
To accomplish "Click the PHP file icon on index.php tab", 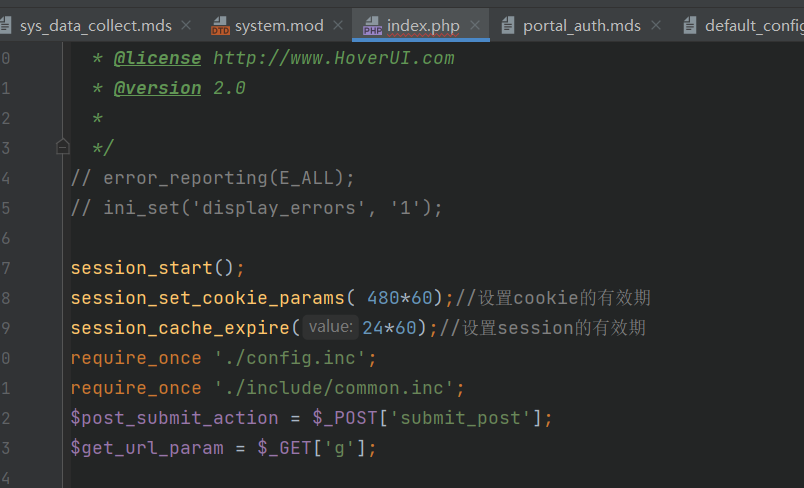I will click(372, 26).
